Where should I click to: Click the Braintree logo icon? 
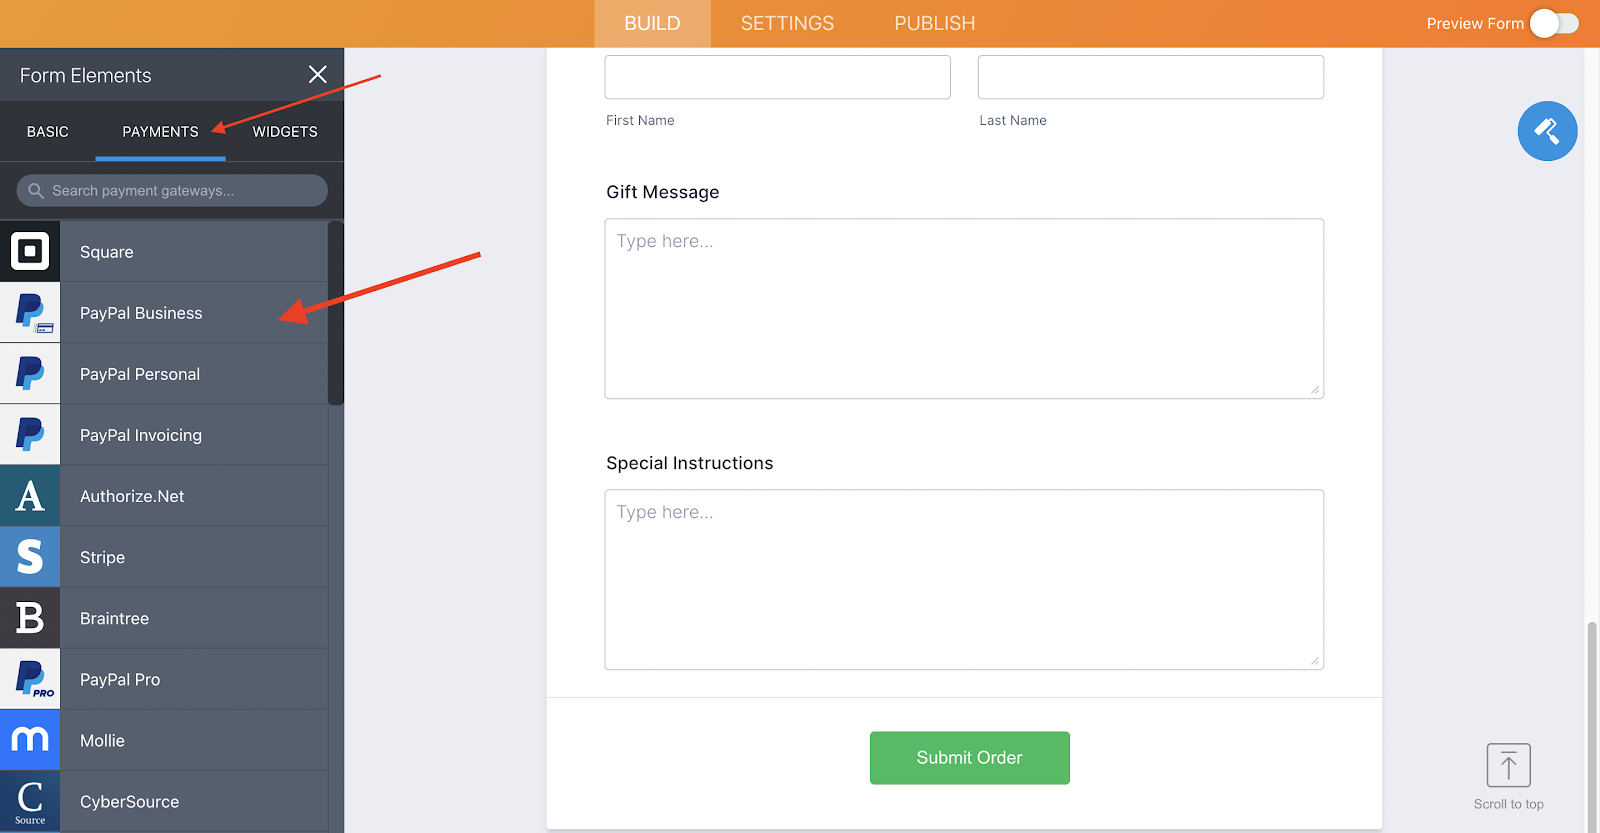30,618
